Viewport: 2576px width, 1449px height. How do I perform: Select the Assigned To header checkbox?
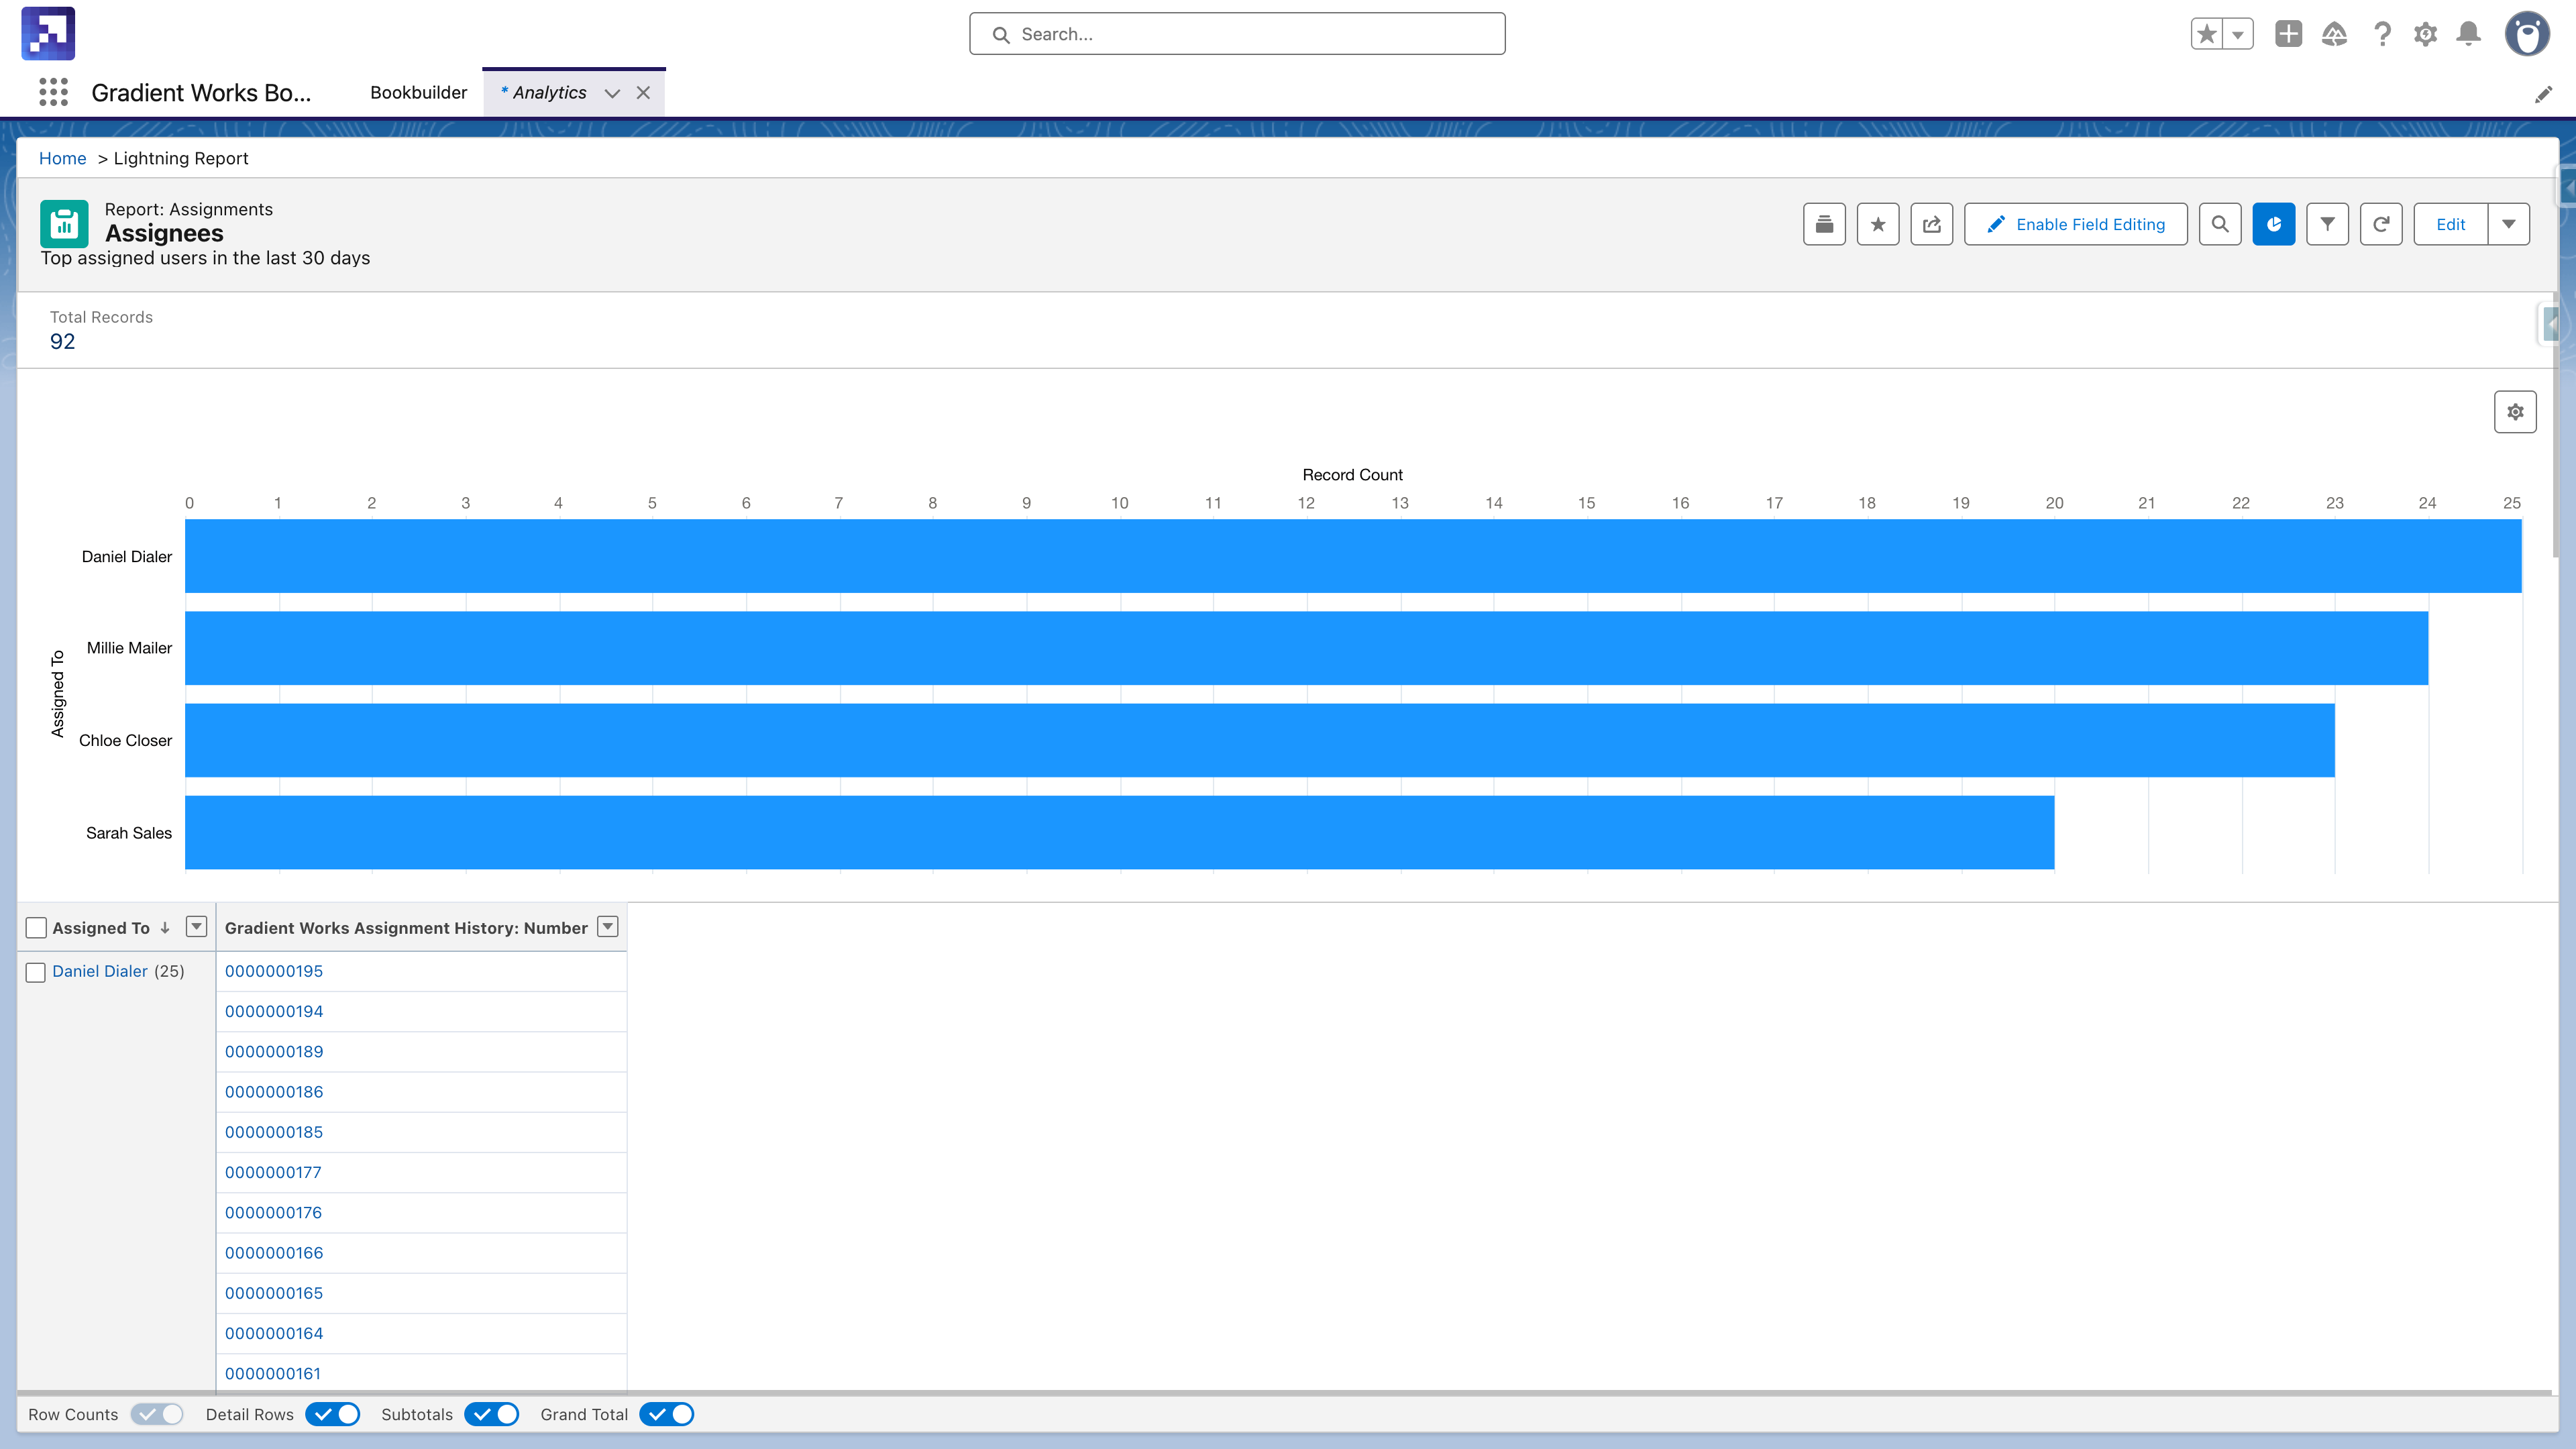[x=36, y=927]
